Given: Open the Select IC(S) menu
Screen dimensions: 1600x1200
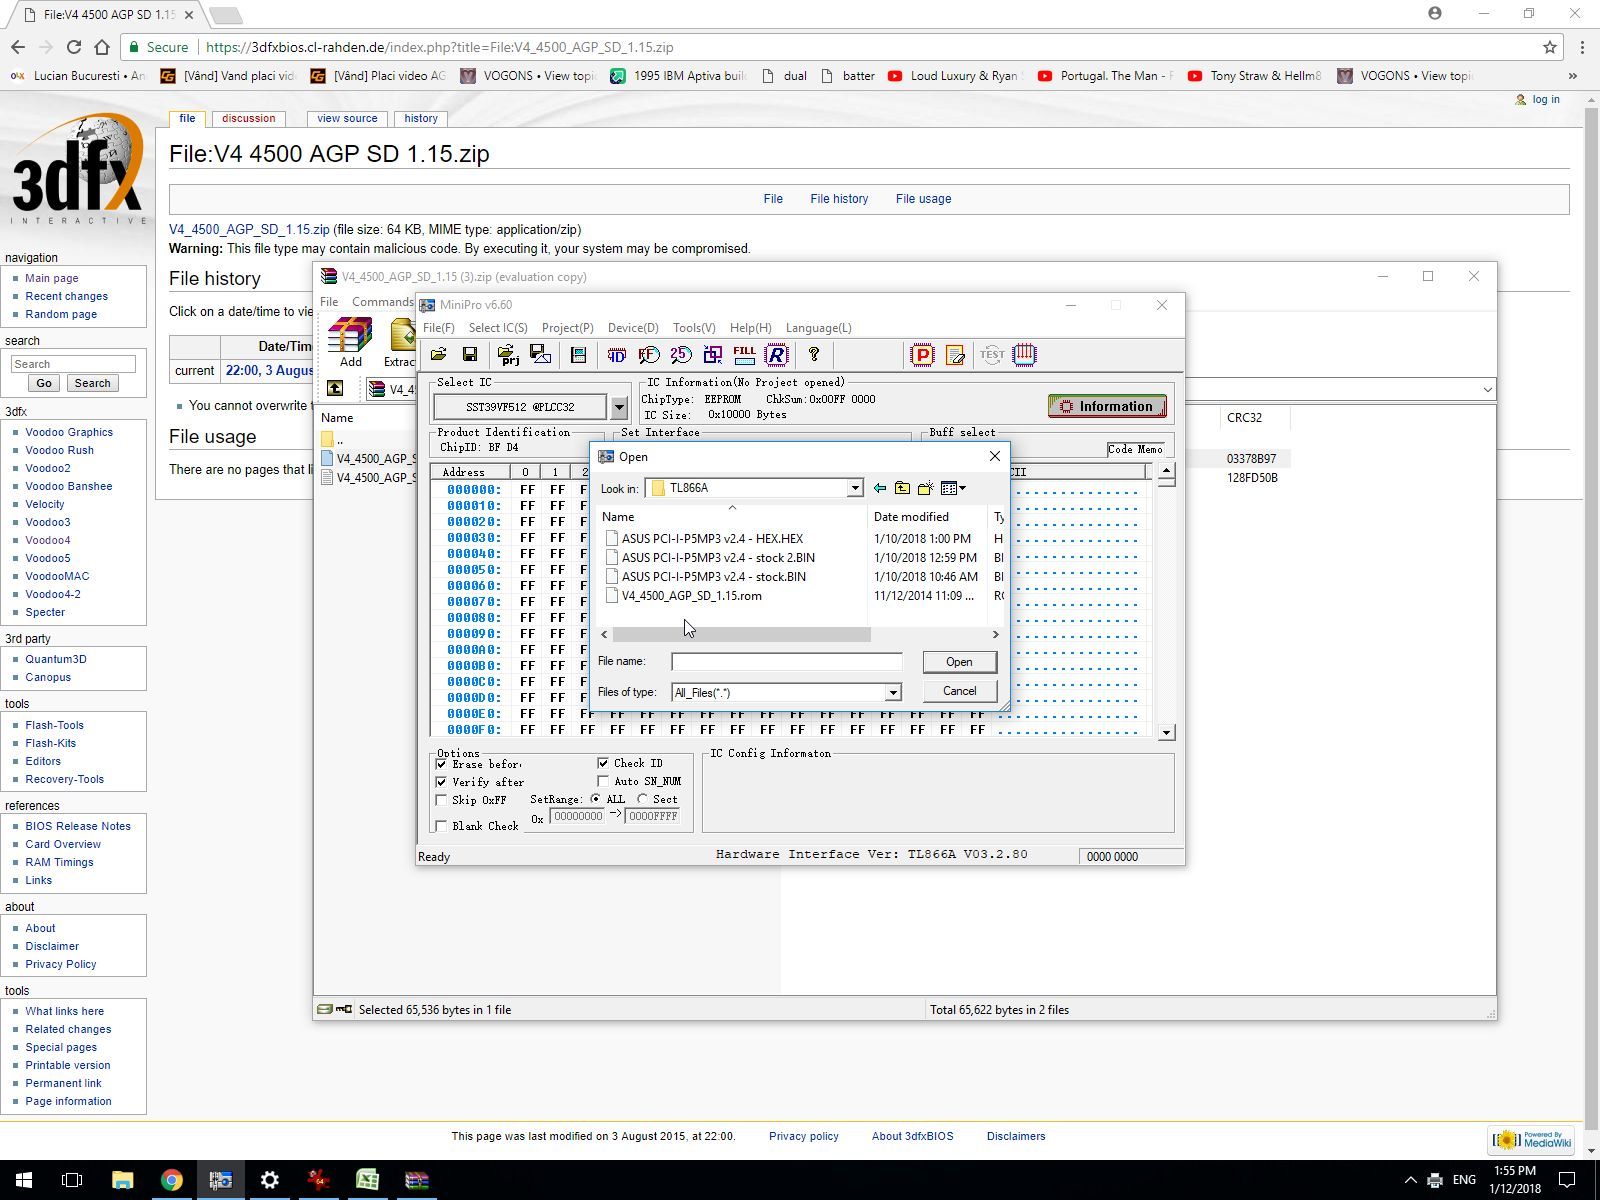Looking at the screenshot, I should tap(498, 328).
